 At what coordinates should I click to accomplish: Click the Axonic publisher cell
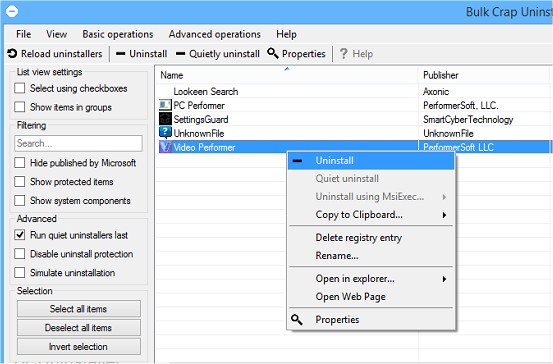coord(436,91)
